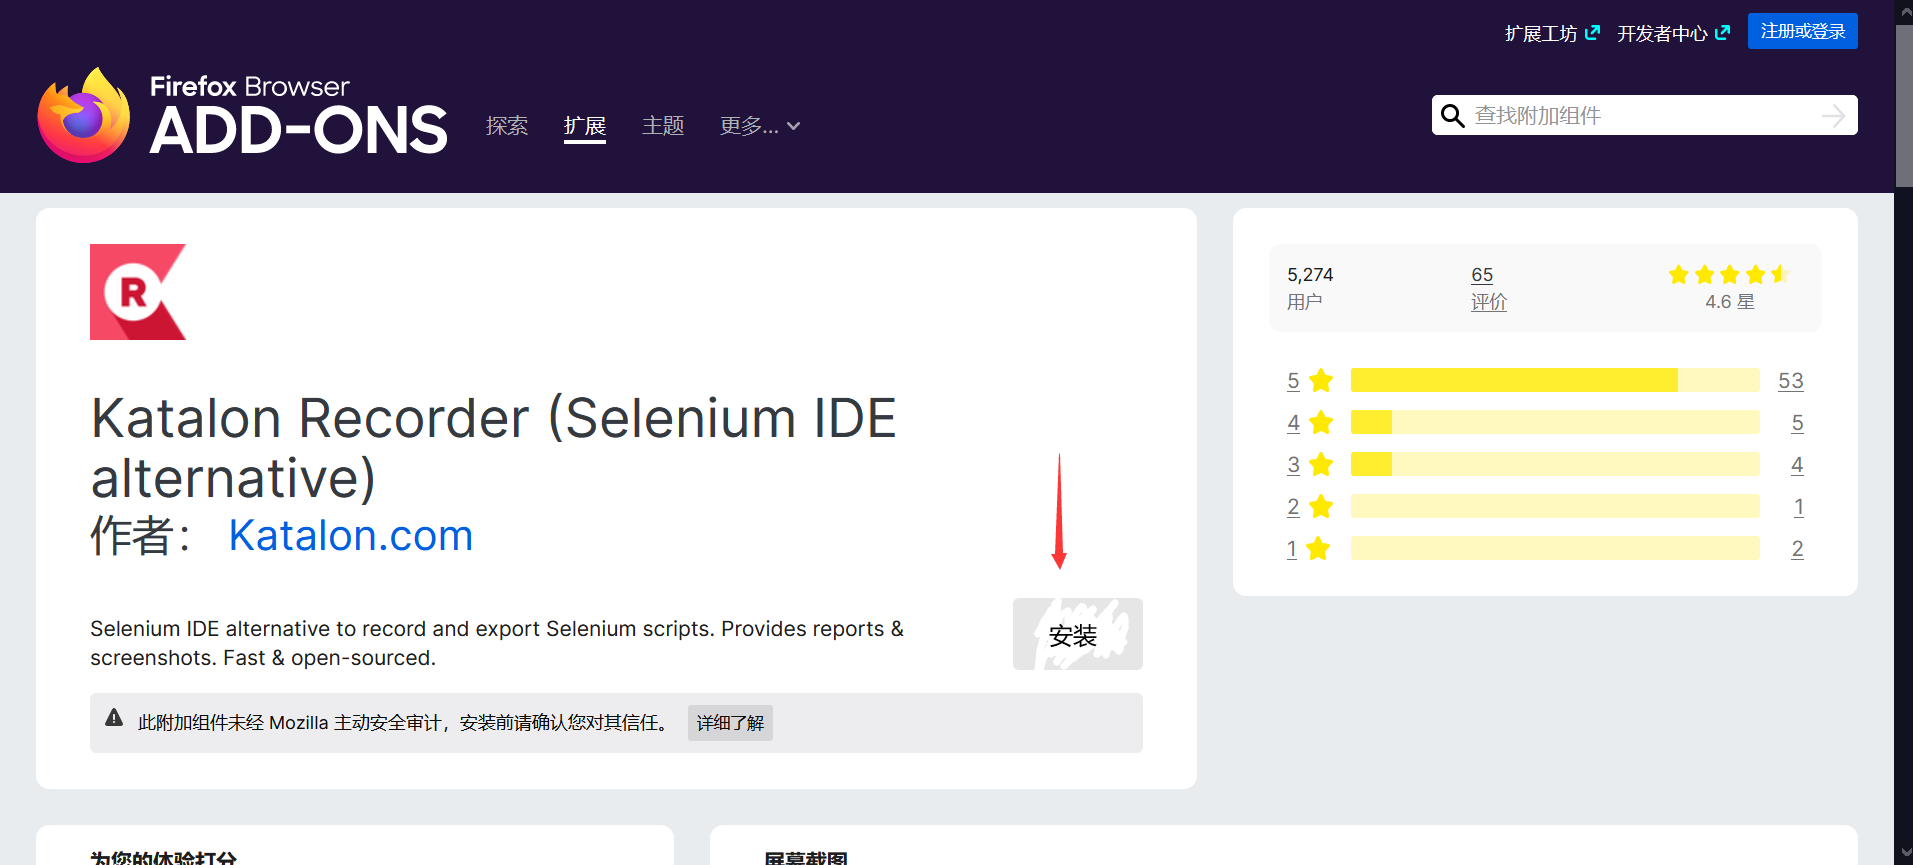This screenshot has width=1913, height=865.
Task: Click the 详细了解 button
Action: tap(730, 723)
